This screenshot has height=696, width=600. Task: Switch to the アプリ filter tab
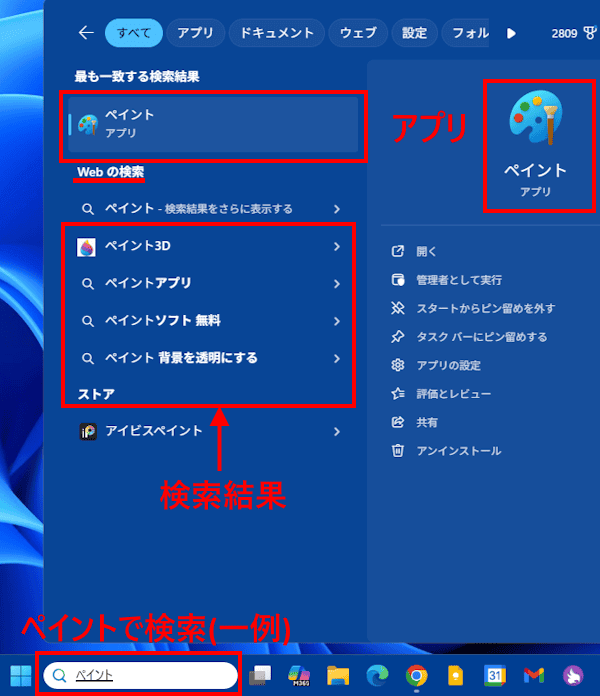point(195,33)
